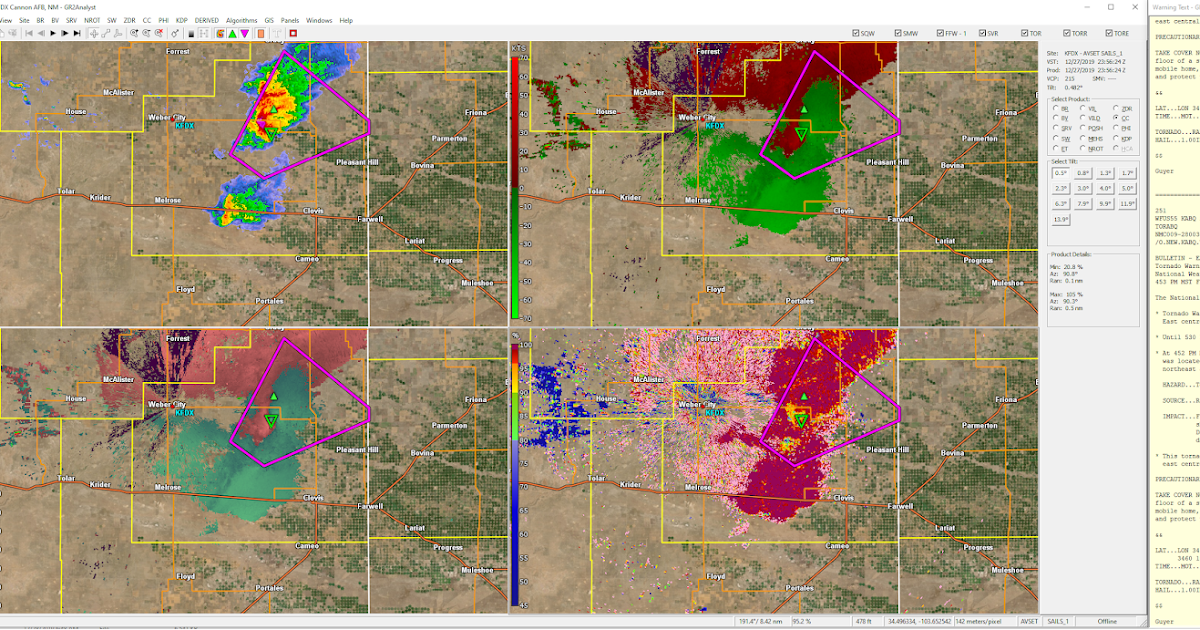Jump to the last radar frame
The width and height of the screenshot is (1200, 630).
tap(75, 33)
